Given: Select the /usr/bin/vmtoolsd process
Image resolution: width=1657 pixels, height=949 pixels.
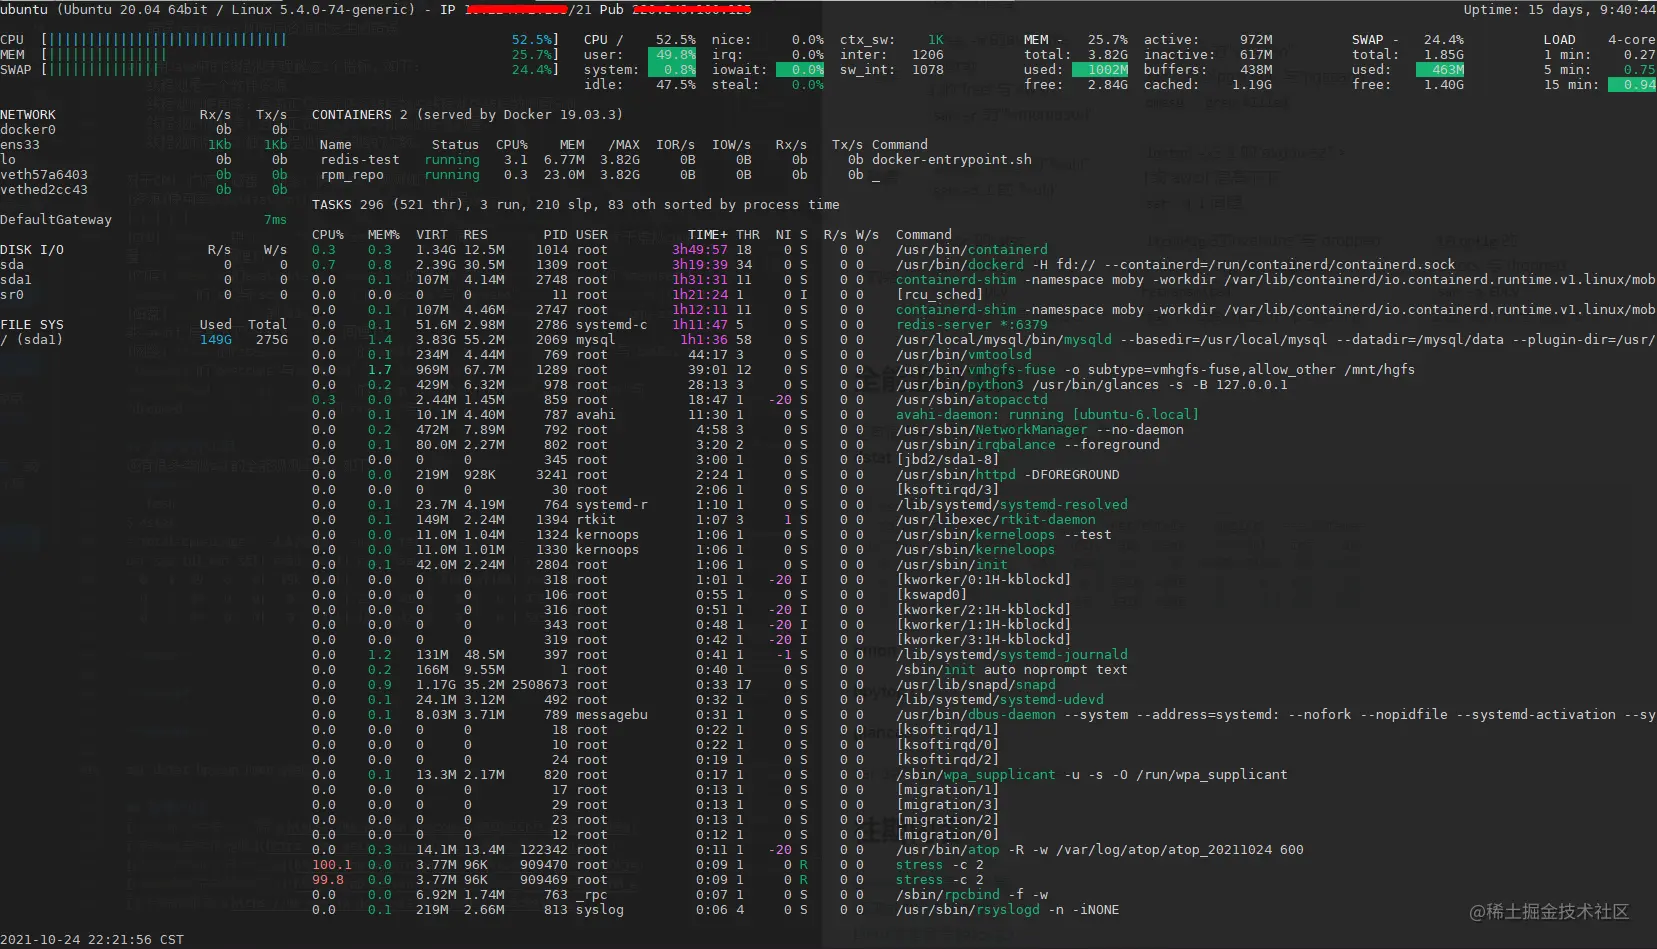Looking at the screenshot, I should pos(963,355).
